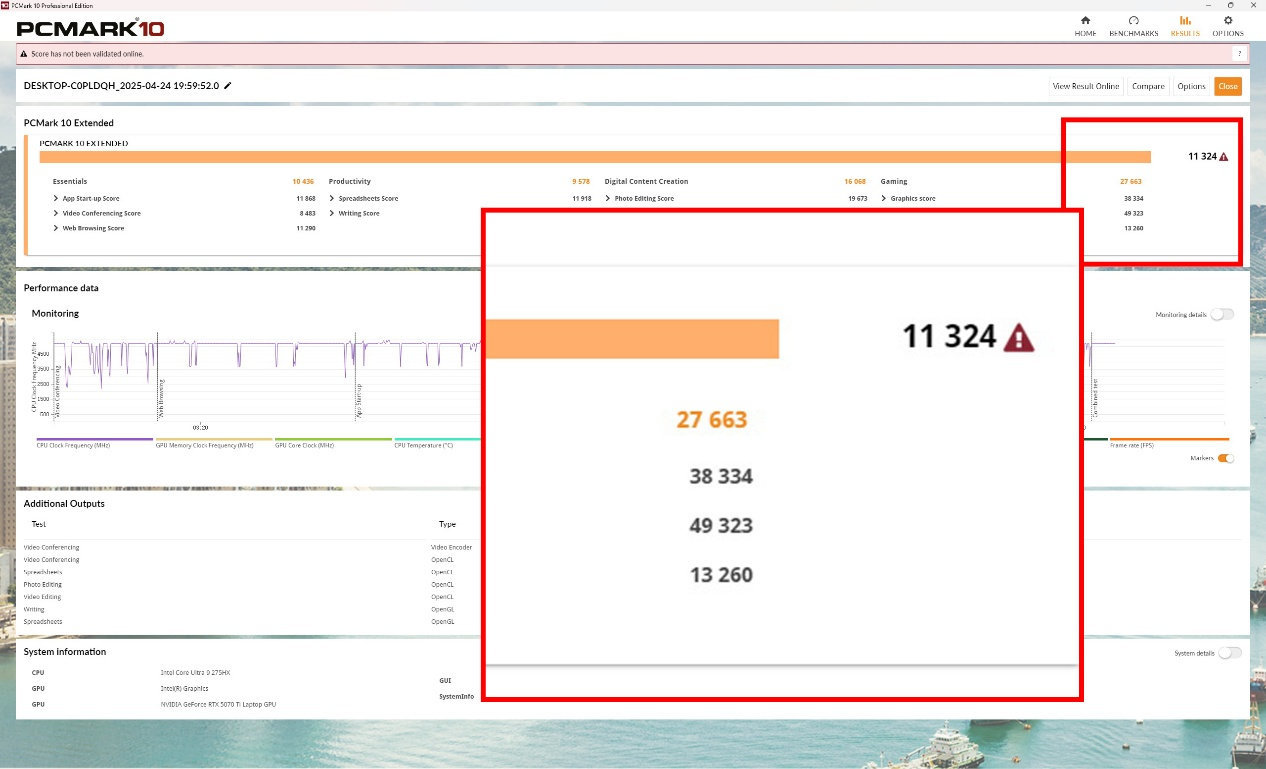
Task: Click the SystemInfo label
Action: (x=456, y=696)
